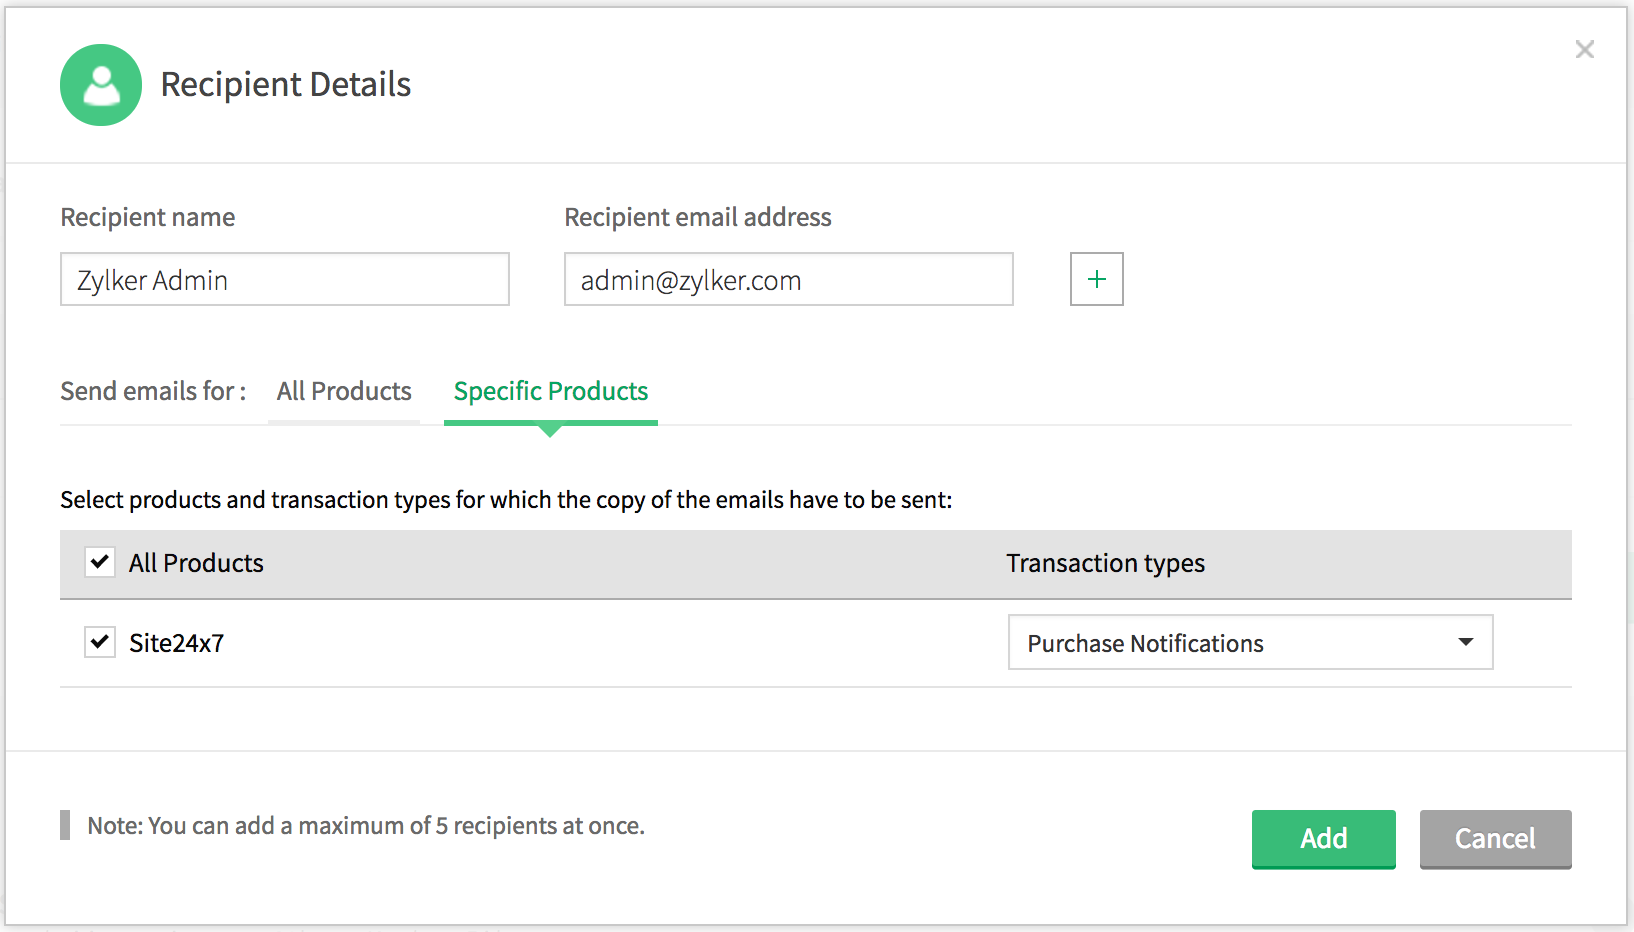
Task: Click the Recipient email address label
Action: [x=697, y=217]
